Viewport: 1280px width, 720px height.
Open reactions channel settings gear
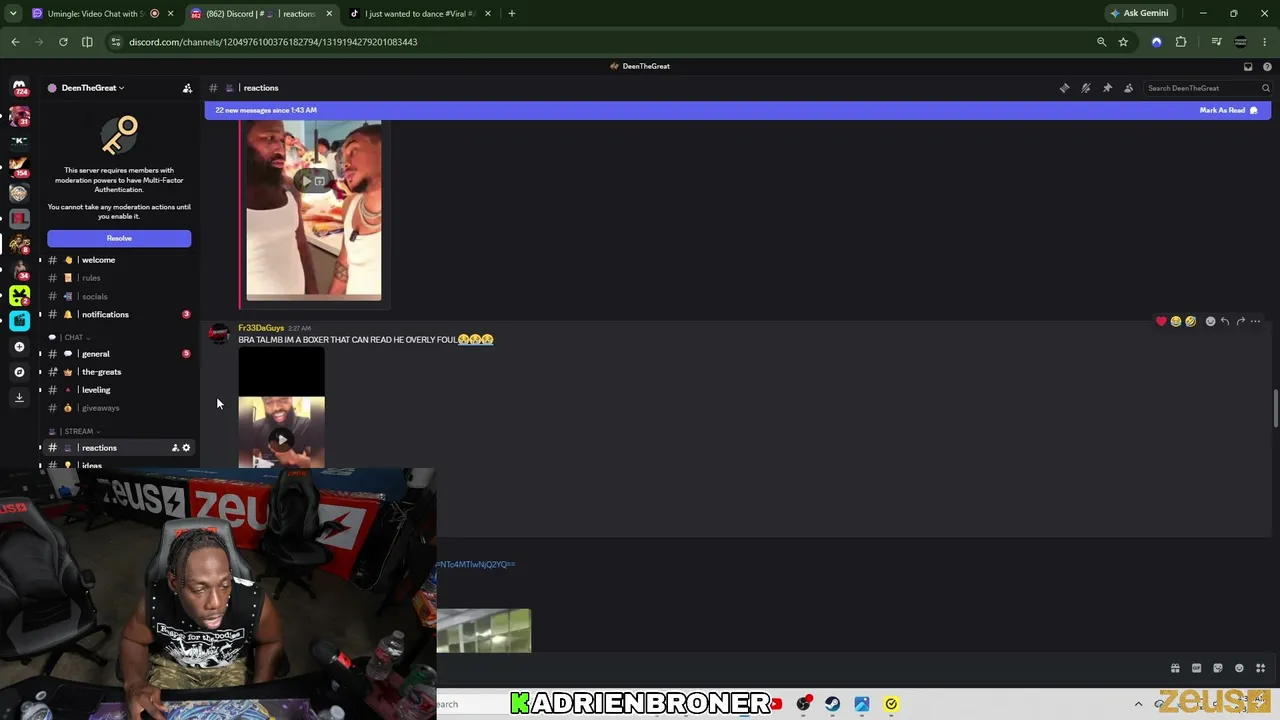(186, 448)
